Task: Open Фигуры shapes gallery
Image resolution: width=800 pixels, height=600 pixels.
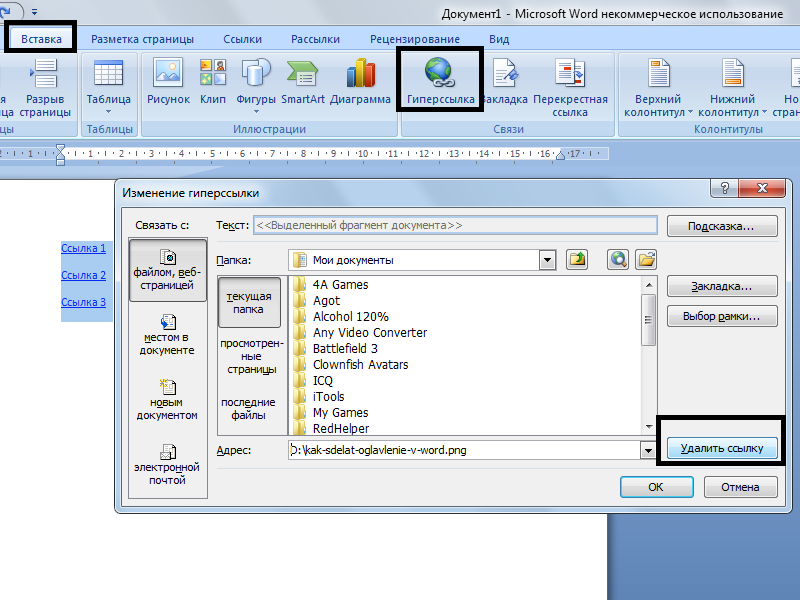Action: 256,85
